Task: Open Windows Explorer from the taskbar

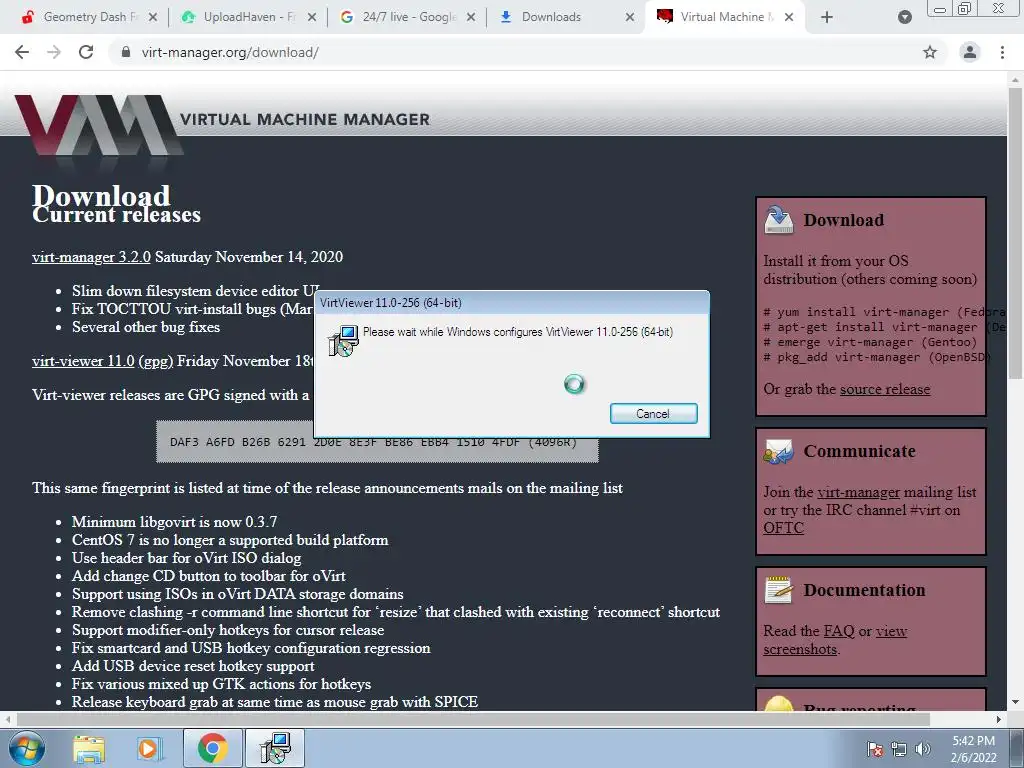Action: 88,748
